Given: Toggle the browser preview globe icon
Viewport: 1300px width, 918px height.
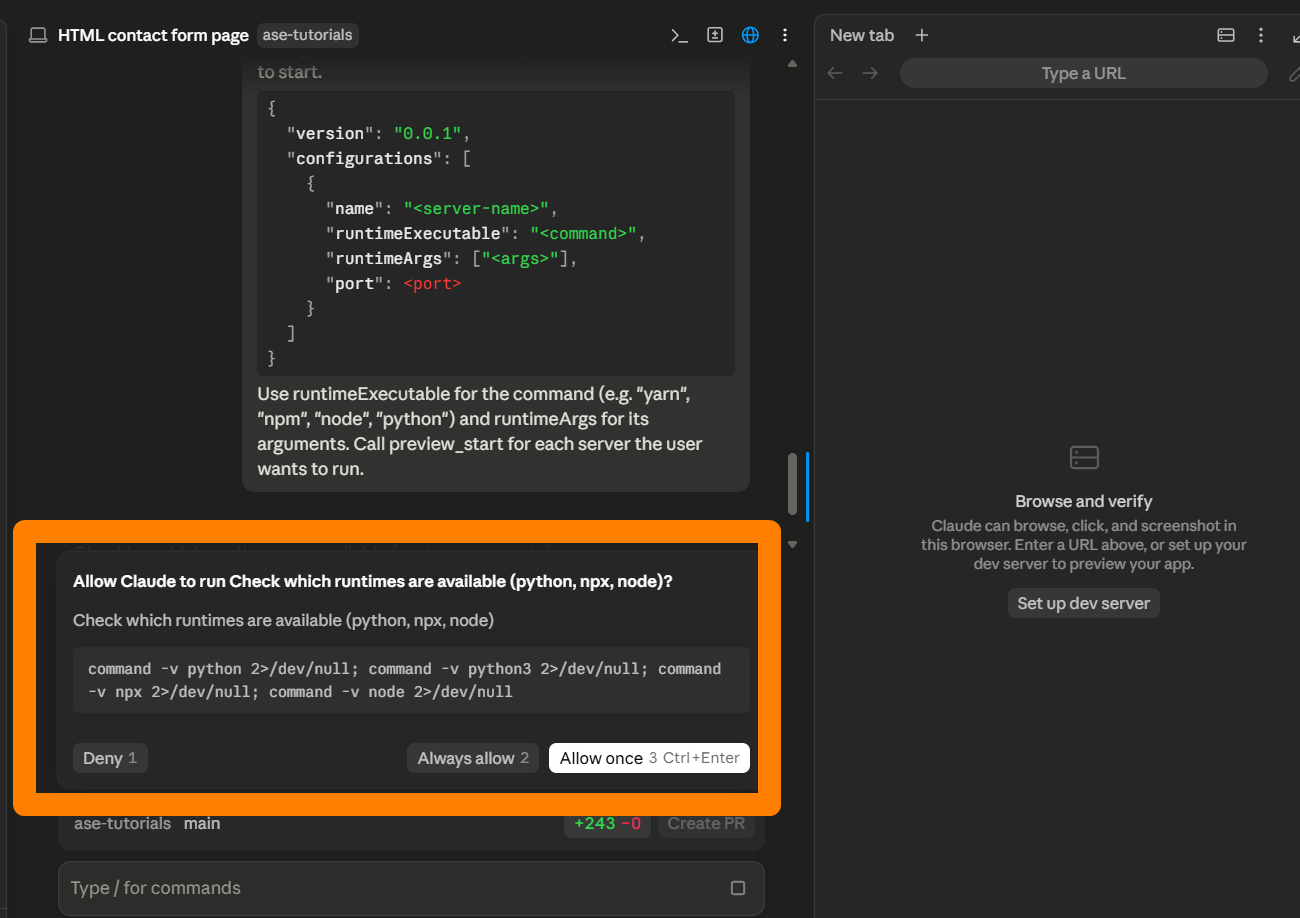Looking at the screenshot, I should pyautogui.click(x=750, y=35).
